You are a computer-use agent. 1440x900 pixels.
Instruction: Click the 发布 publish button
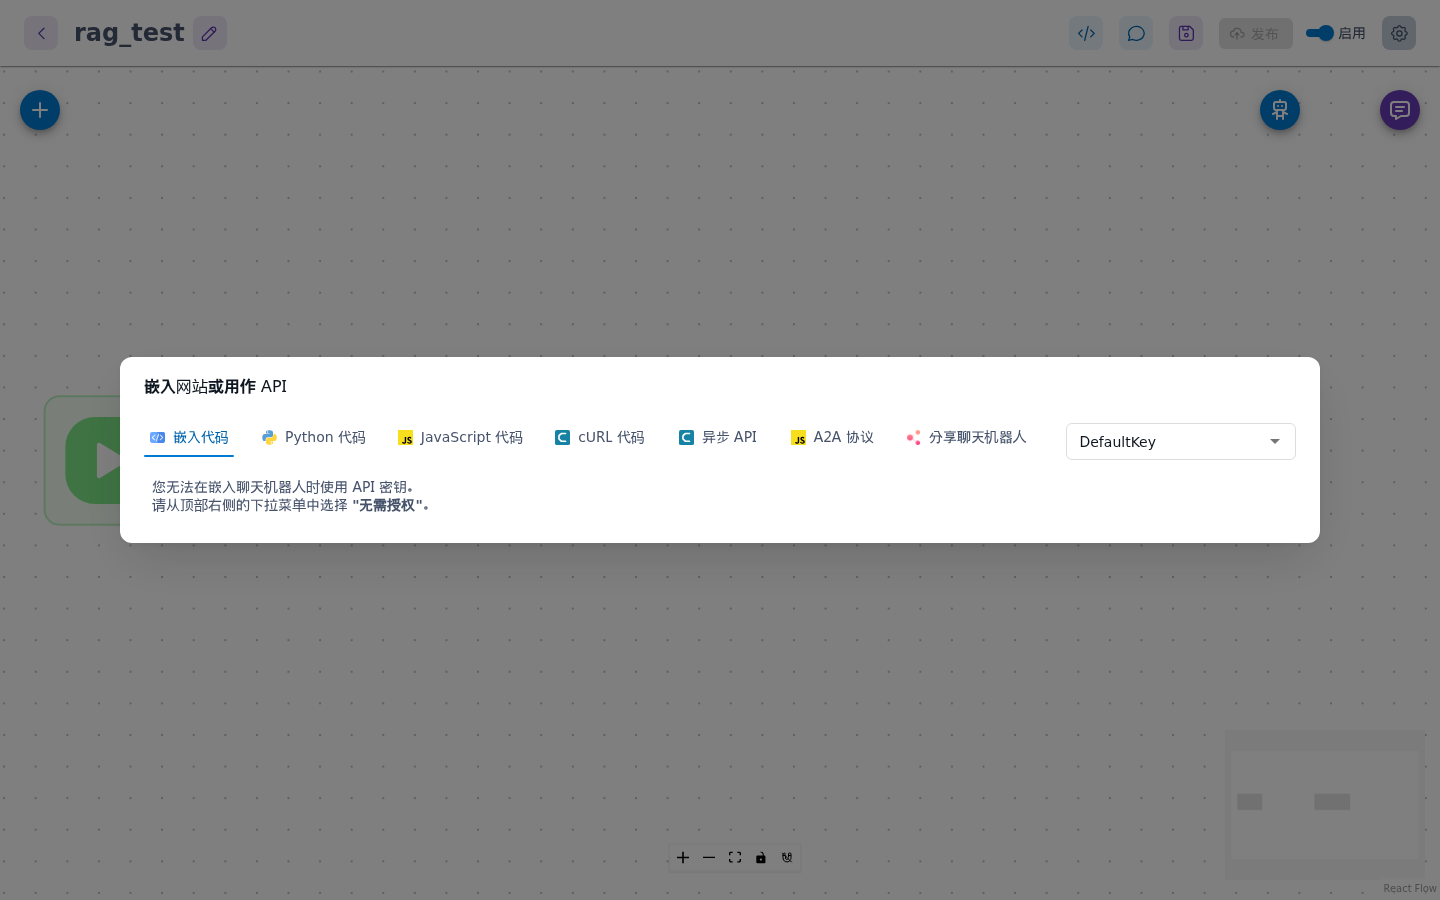(1256, 33)
